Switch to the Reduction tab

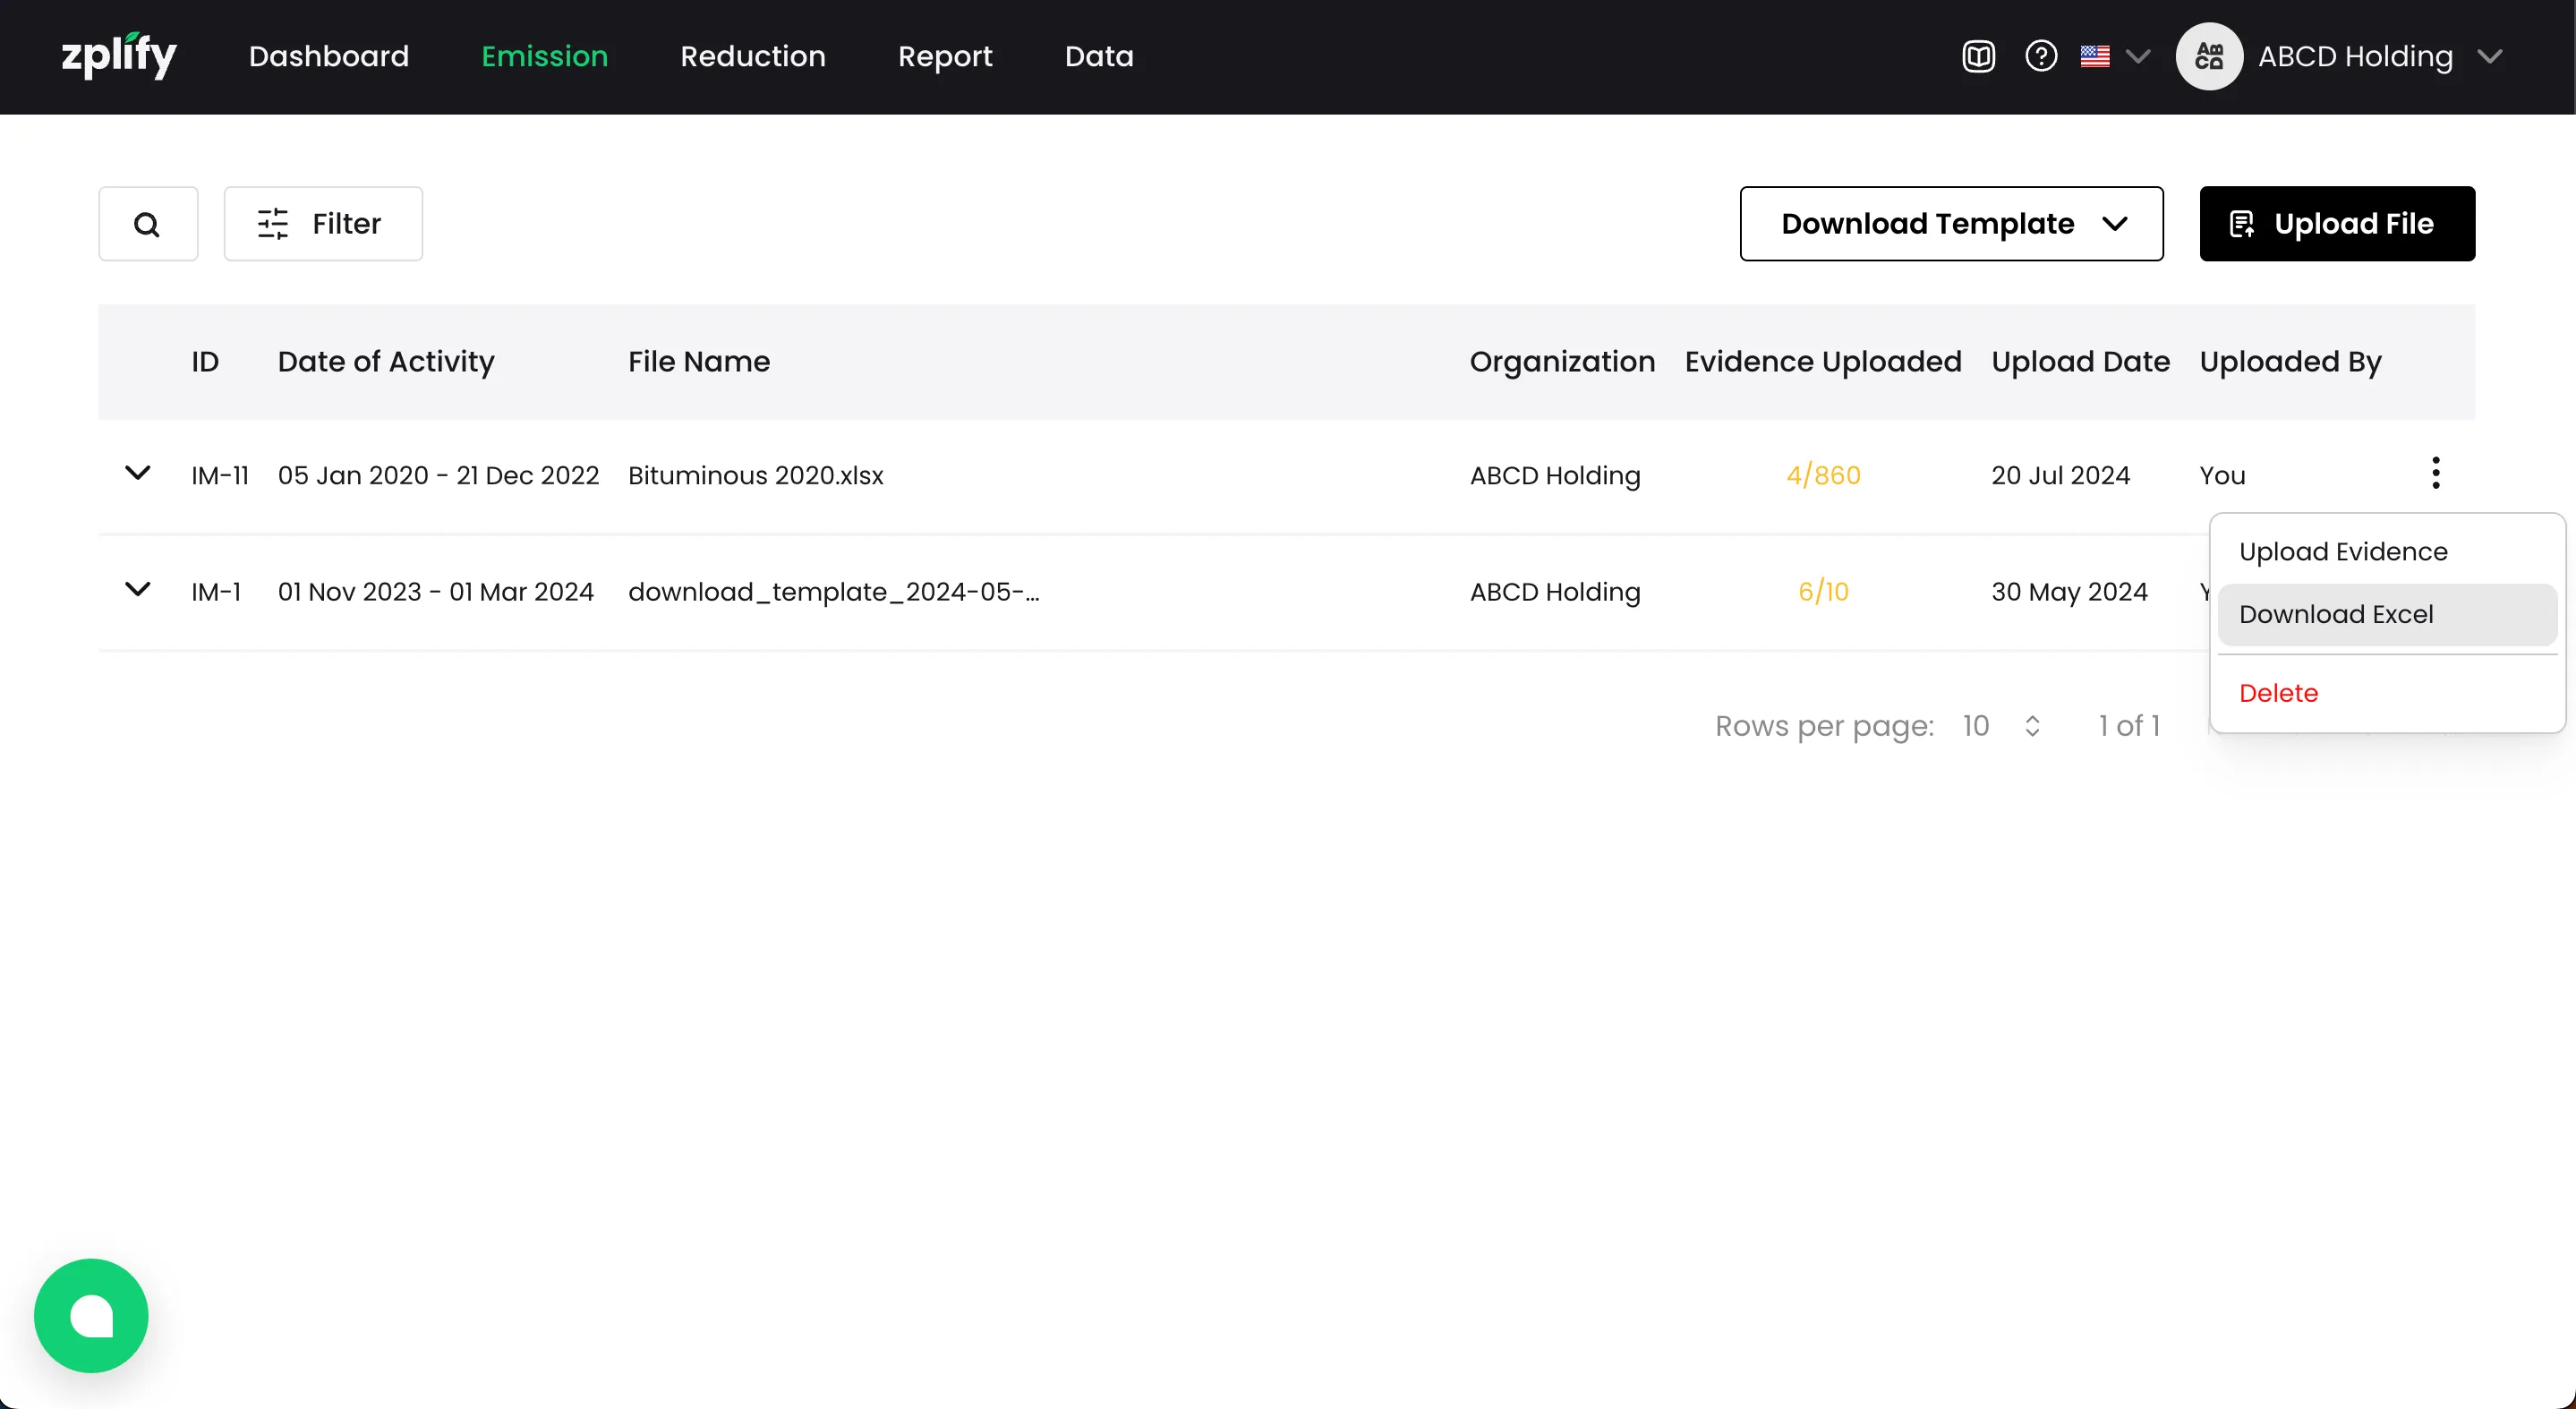tap(753, 56)
